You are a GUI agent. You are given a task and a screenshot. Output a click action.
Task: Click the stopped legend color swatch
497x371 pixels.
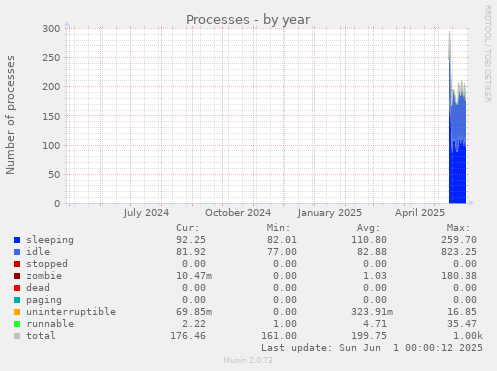[17, 264]
